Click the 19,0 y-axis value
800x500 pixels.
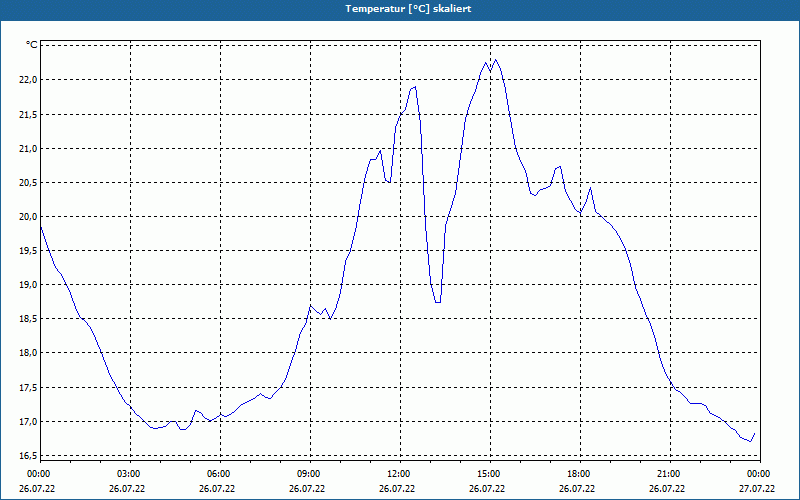[29, 285]
